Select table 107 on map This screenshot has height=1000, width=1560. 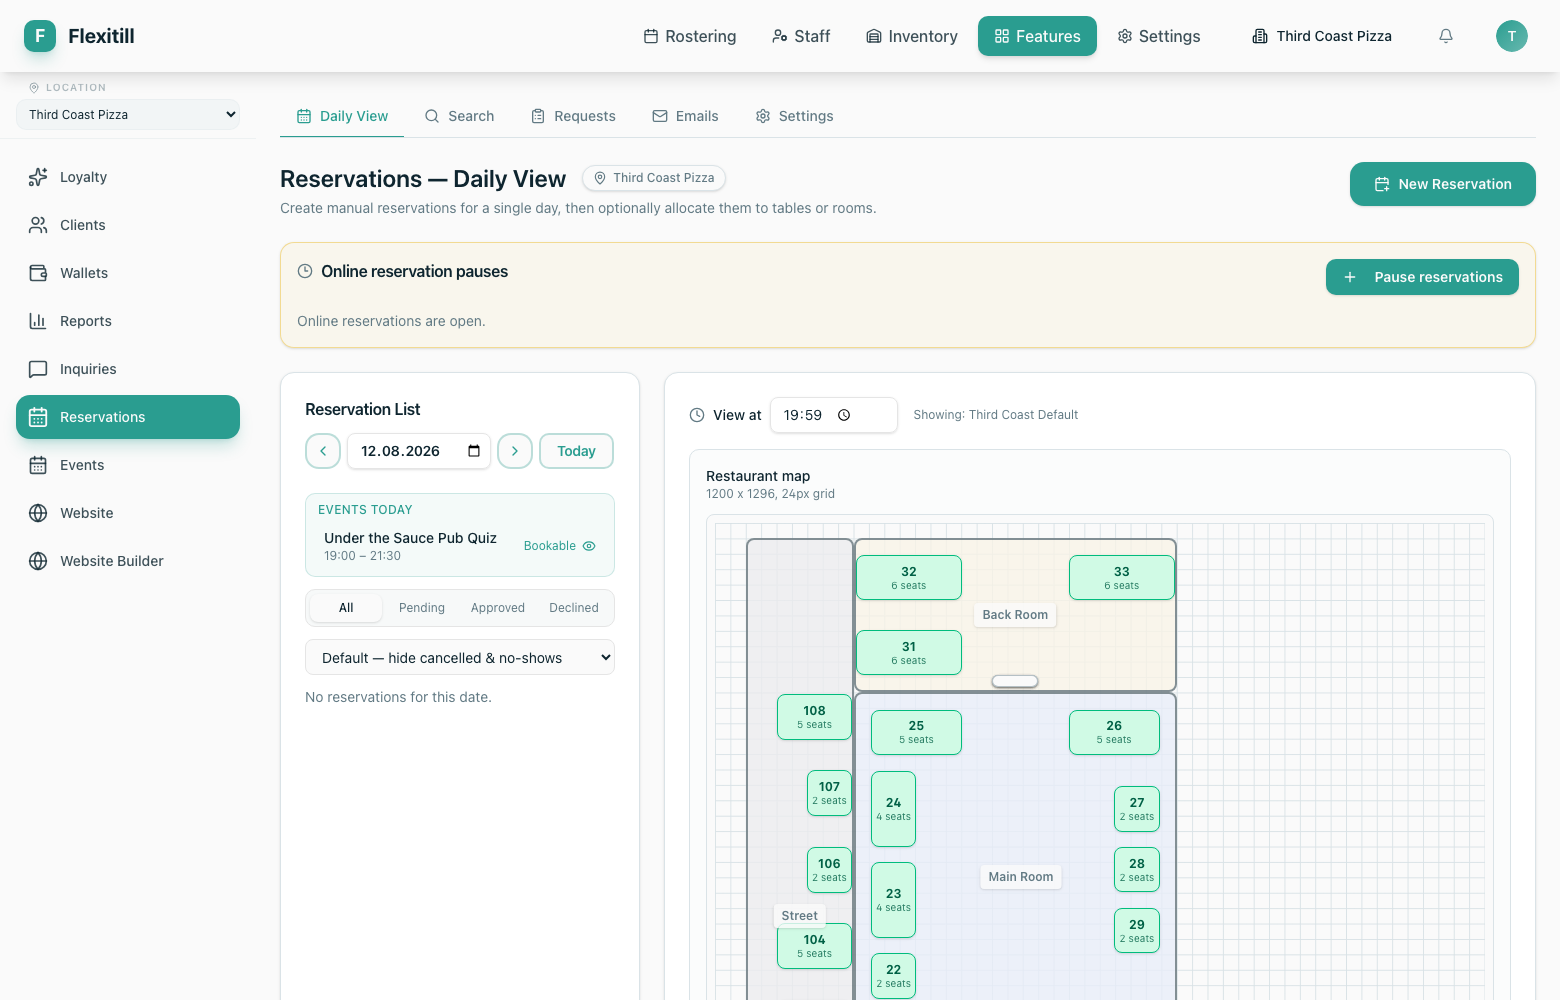point(829,793)
